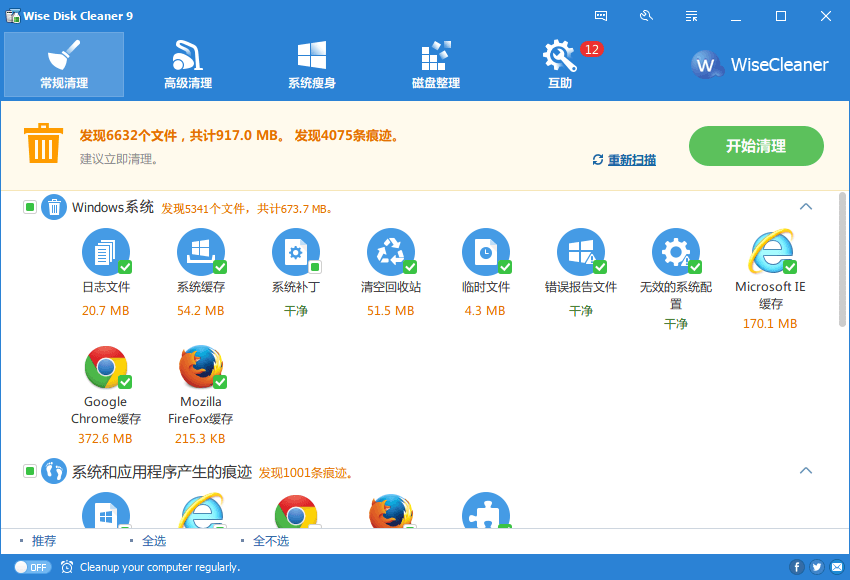
Task: Open the Twitter share icon
Action: coord(817,567)
